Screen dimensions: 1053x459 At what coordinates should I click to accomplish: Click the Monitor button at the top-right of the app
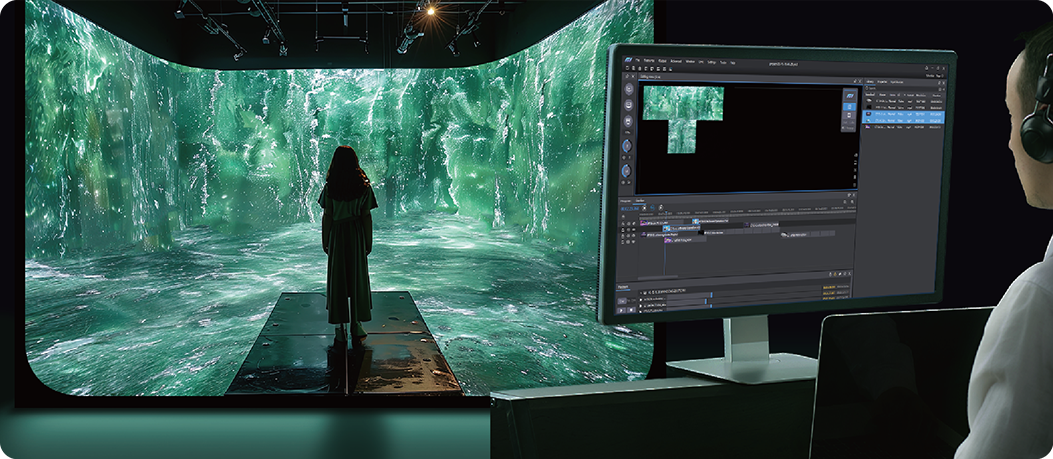pos(930,76)
